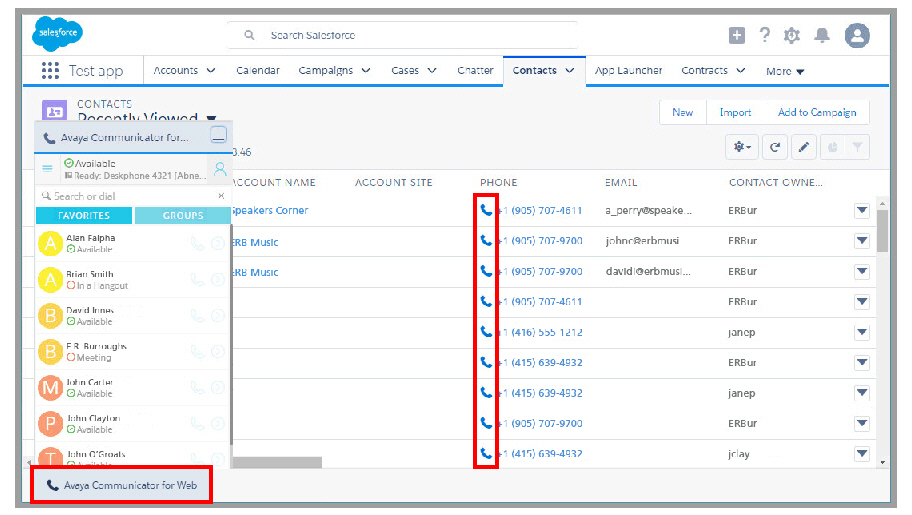The height and width of the screenshot is (515, 912).
Task: Click the New contact button
Action: (x=682, y=112)
